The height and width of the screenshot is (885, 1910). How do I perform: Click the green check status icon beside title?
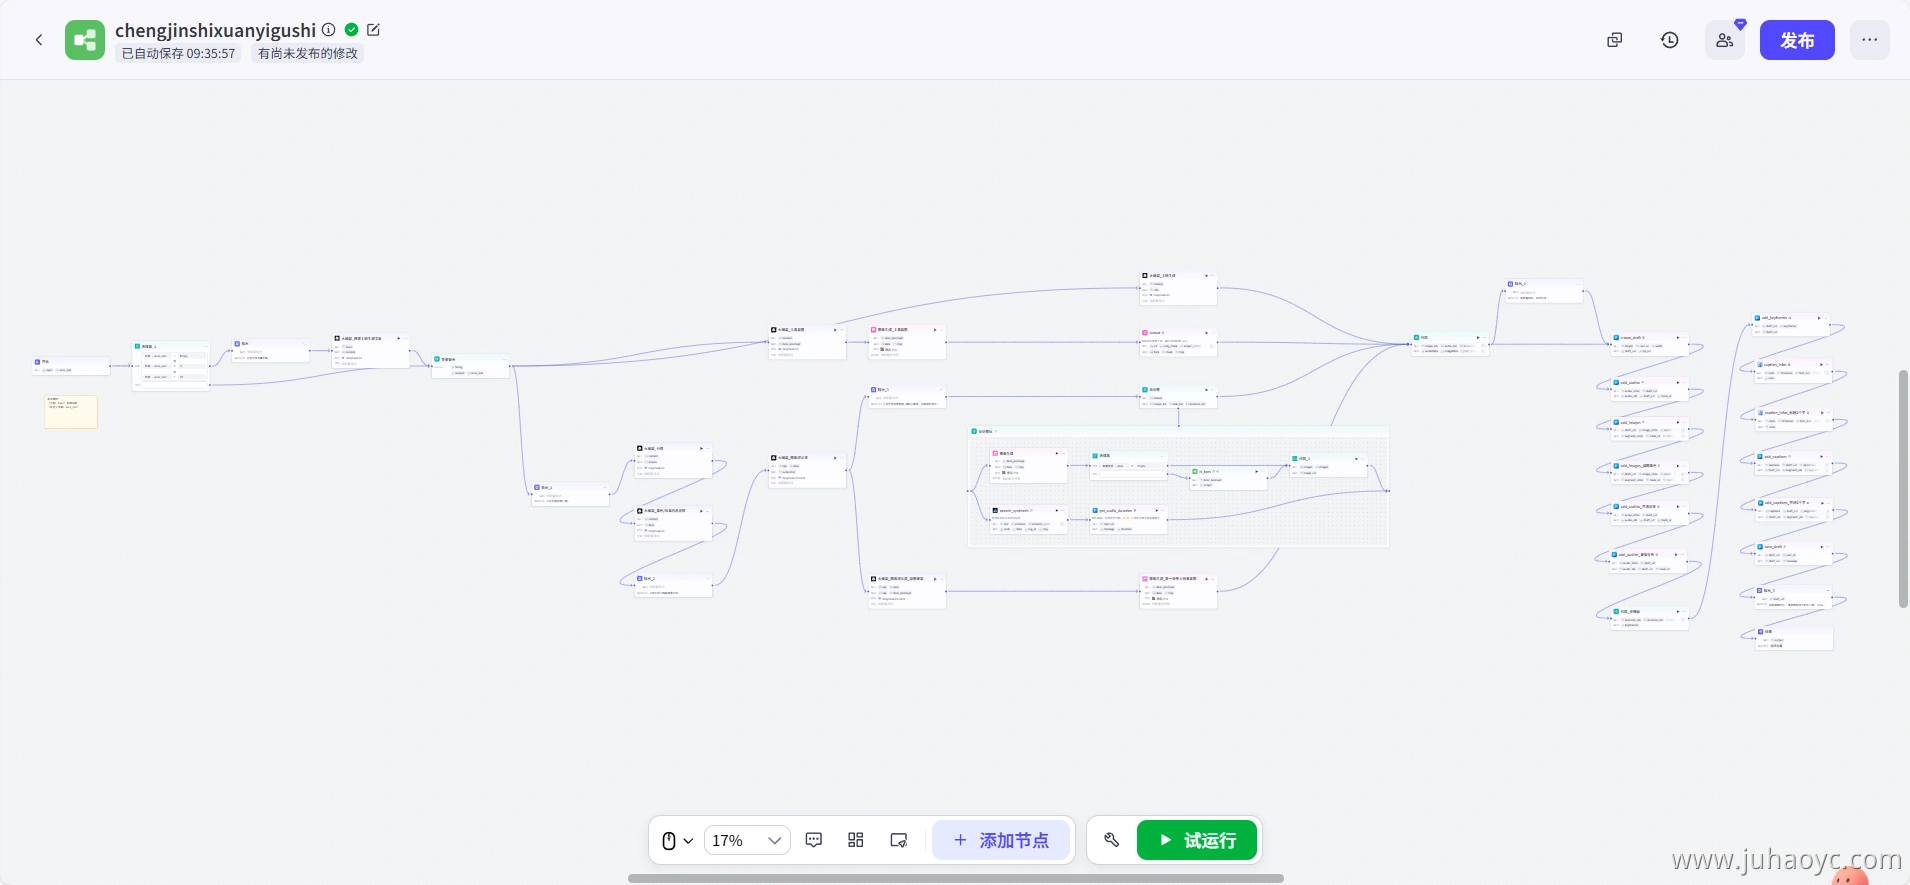352,30
